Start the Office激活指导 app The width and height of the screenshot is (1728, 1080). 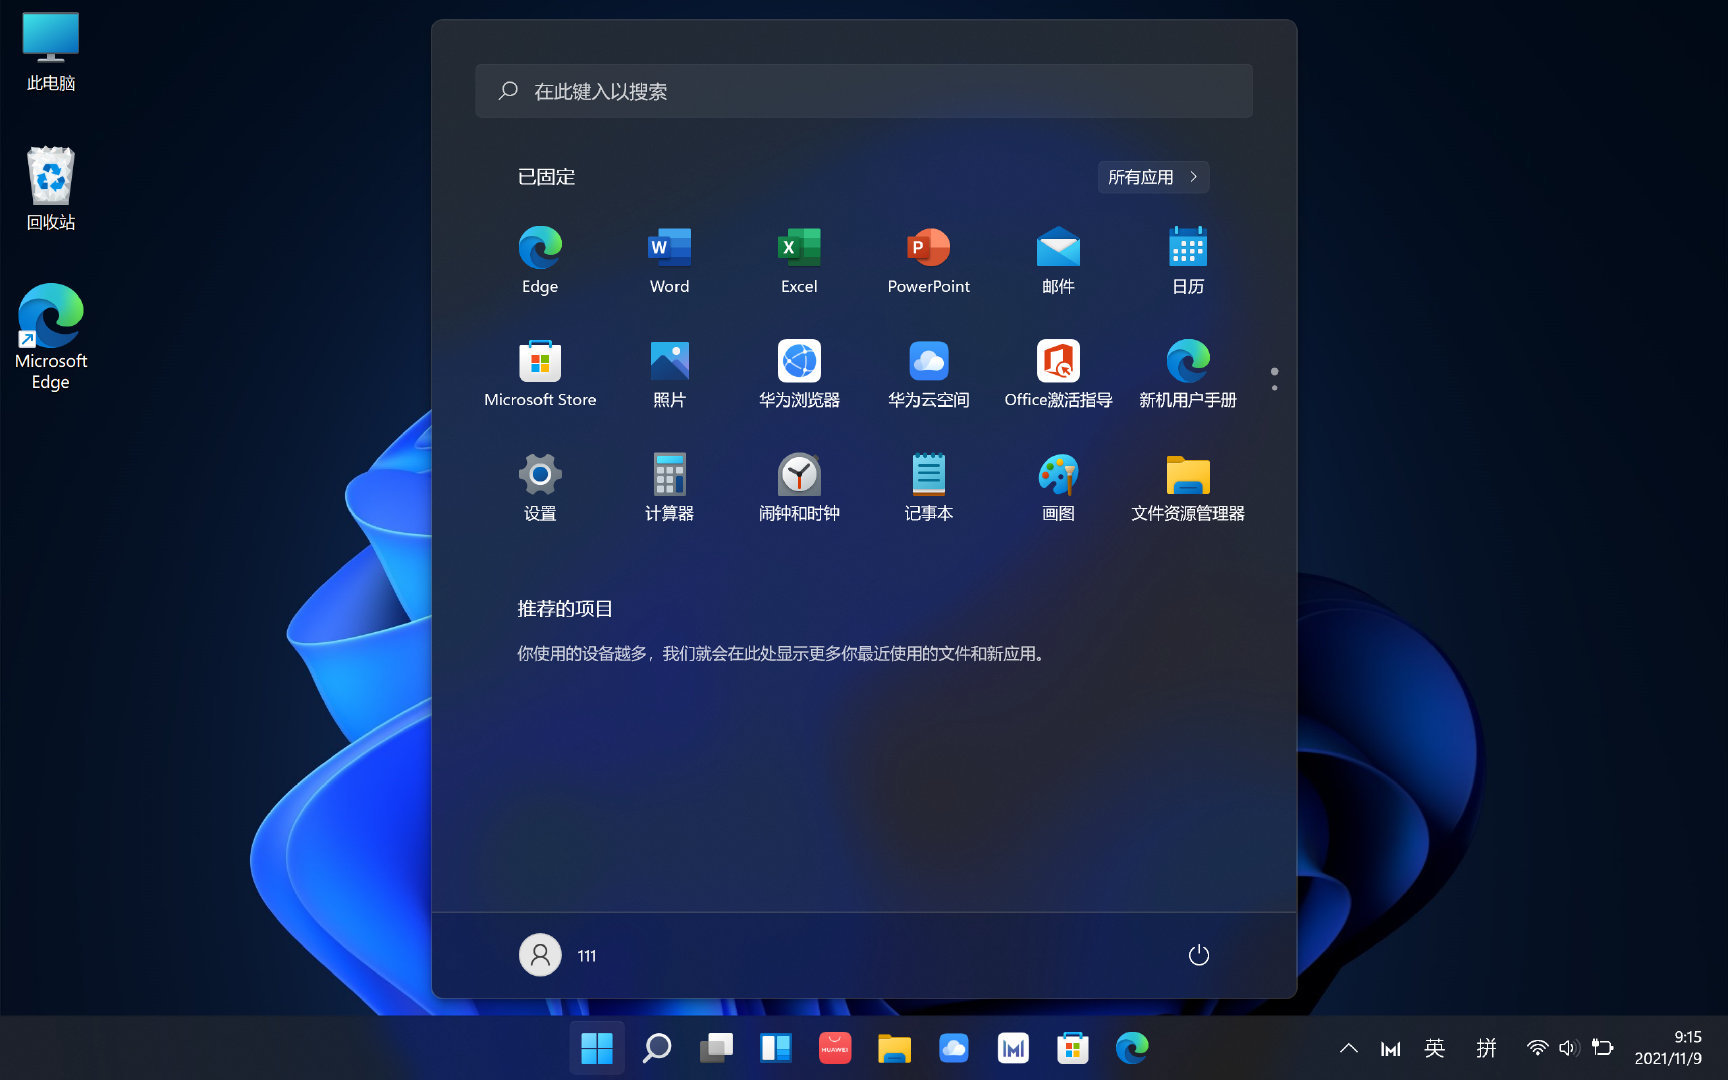point(1058,374)
